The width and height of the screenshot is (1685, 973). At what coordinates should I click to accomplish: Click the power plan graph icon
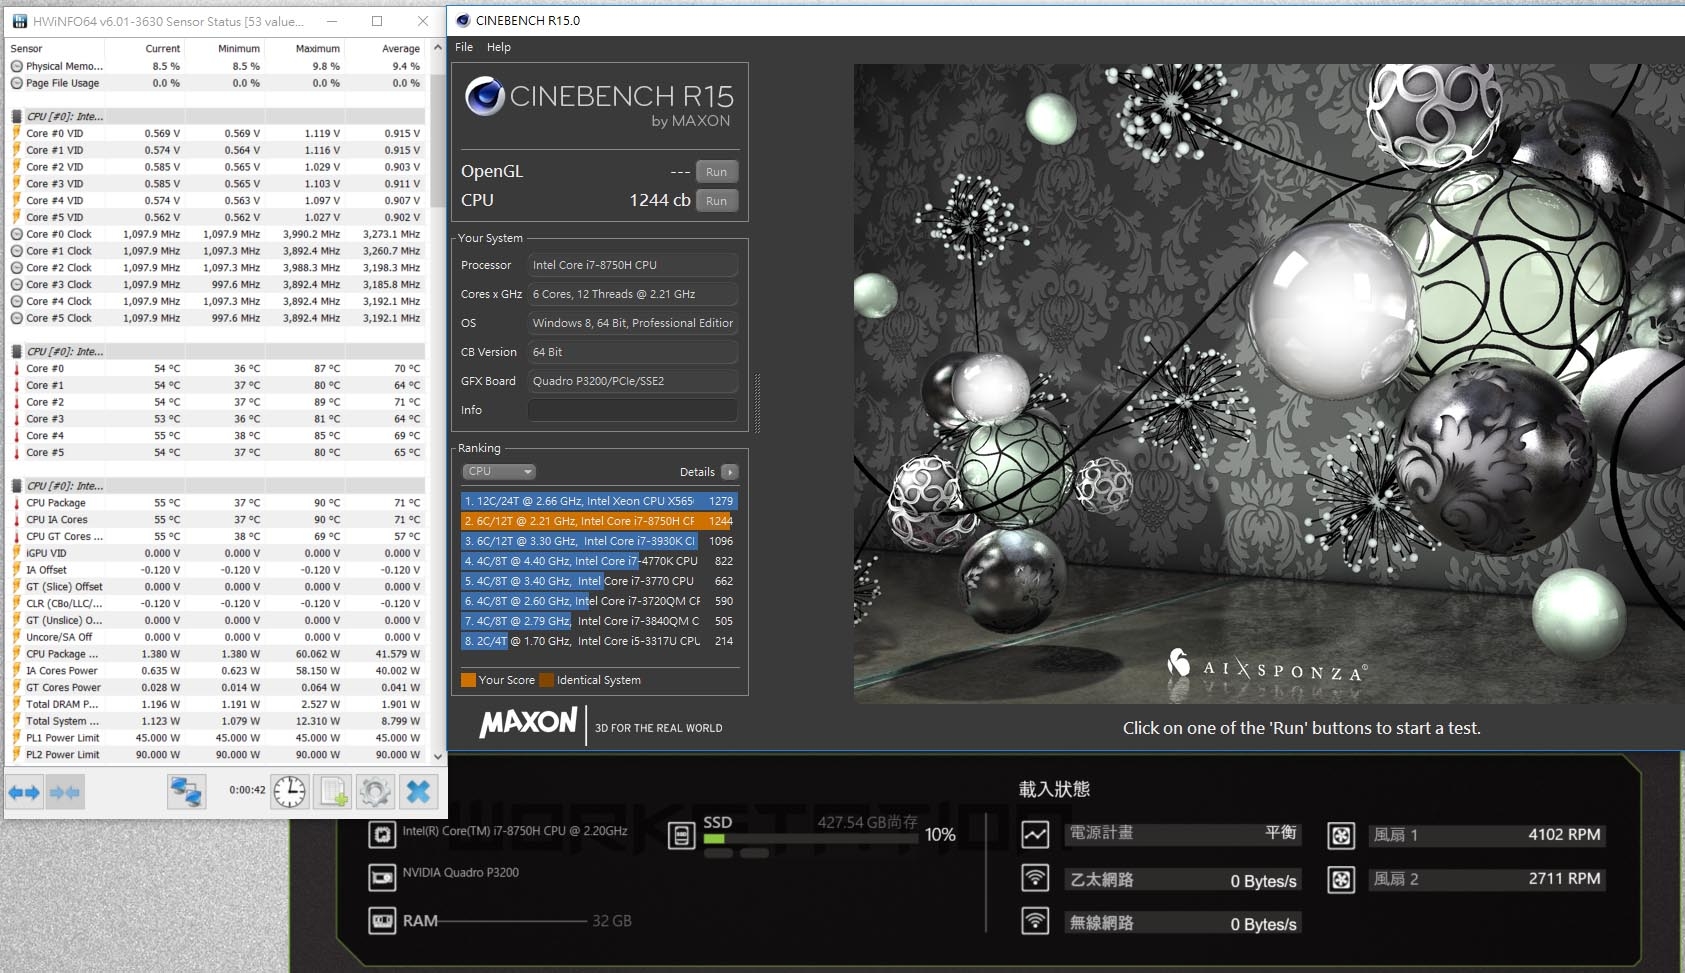pos(1035,834)
